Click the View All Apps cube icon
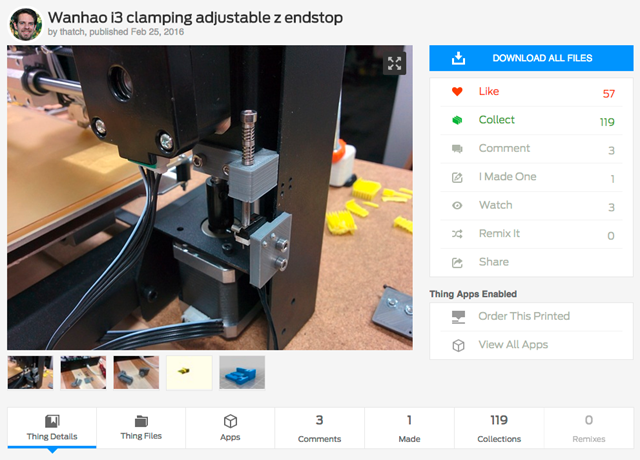Screen dimensions: 640x460 point(458,345)
